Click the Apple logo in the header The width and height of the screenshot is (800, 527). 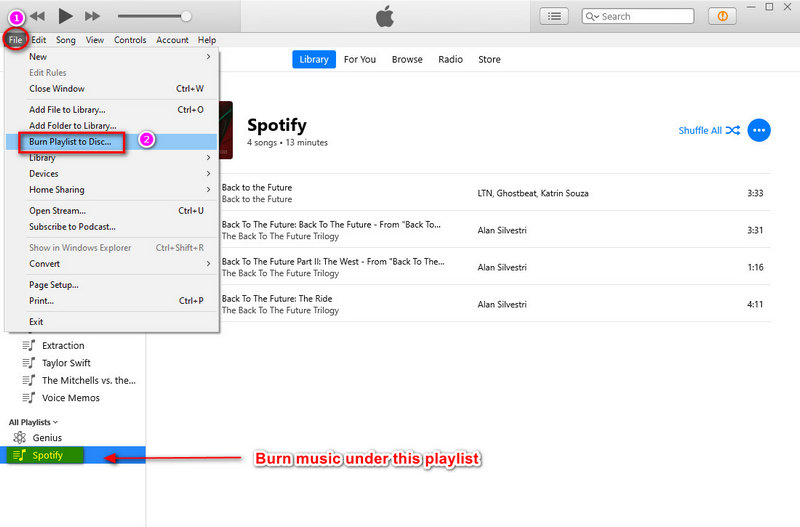(385, 16)
